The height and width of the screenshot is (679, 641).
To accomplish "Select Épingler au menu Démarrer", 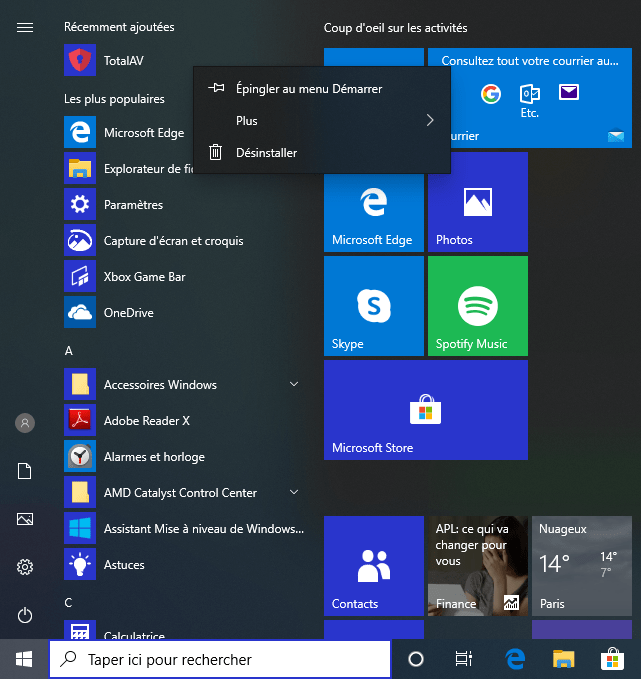I will point(322,89).
